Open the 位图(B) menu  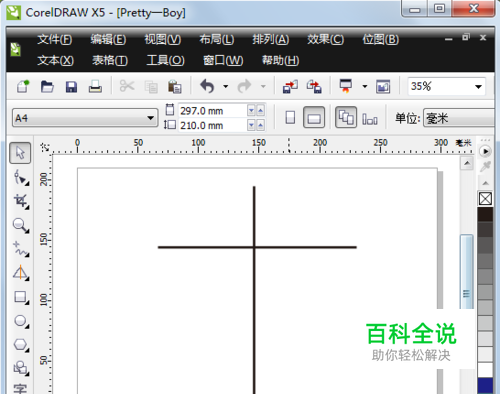click(x=381, y=40)
